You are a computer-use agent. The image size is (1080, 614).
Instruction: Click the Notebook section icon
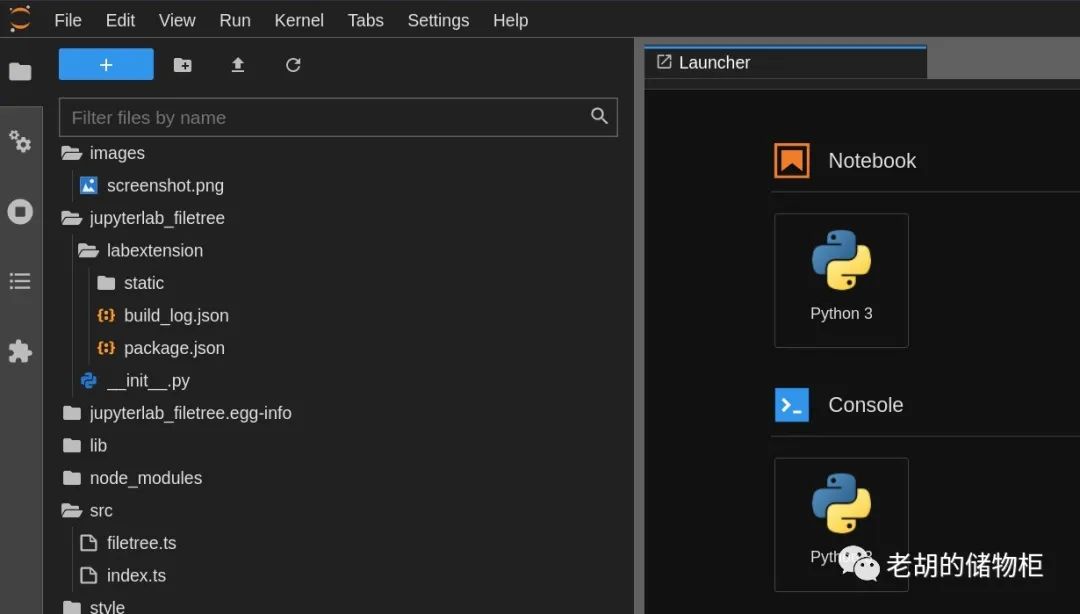point(791,161)
